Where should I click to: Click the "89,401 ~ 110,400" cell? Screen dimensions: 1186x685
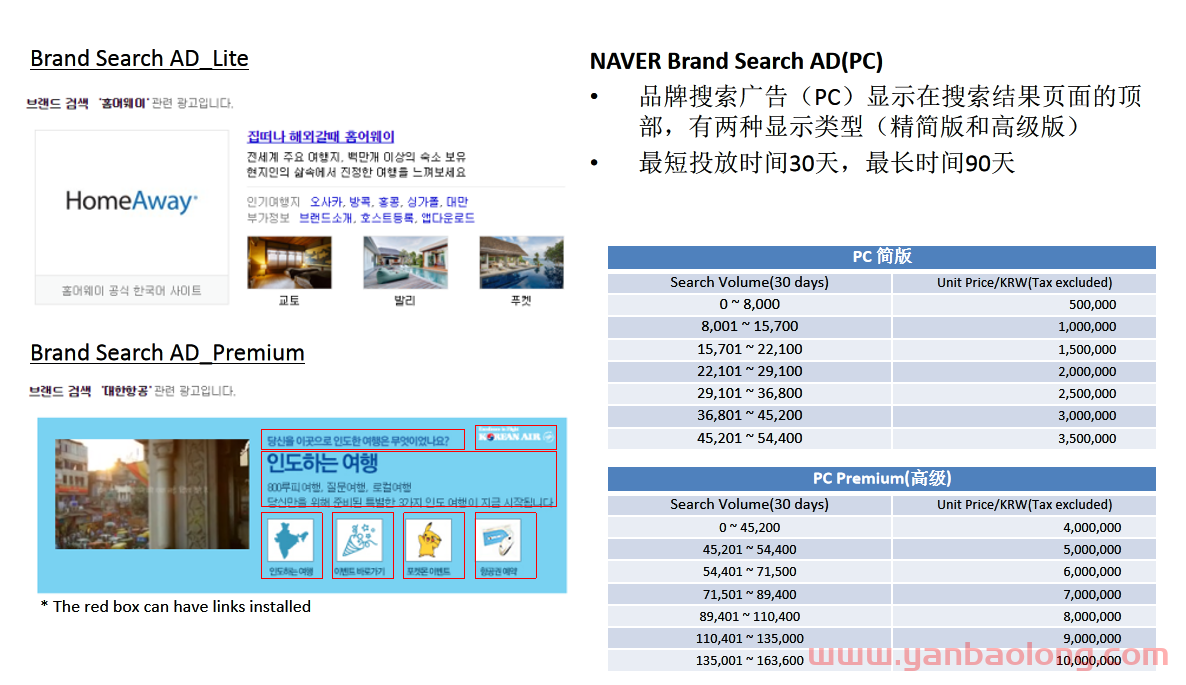click(750, 616)
